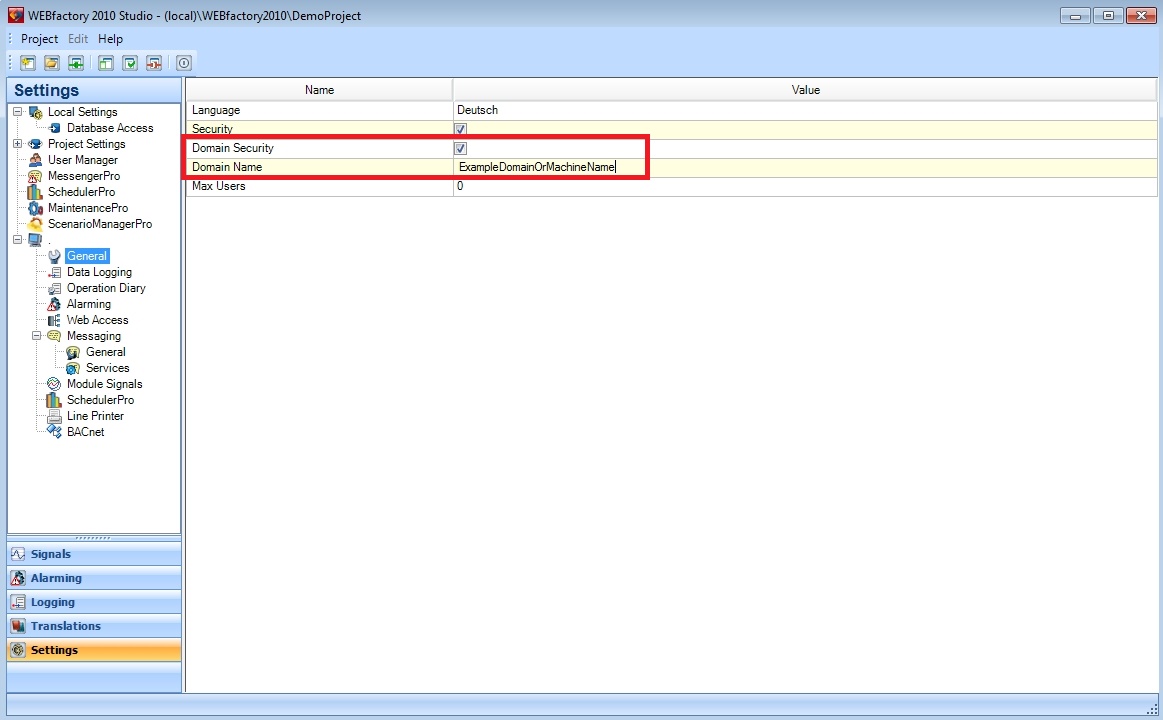Select Module Signals in the tree
The width and height of the screenshot is (1163, 720).
(x=104, y=384)
